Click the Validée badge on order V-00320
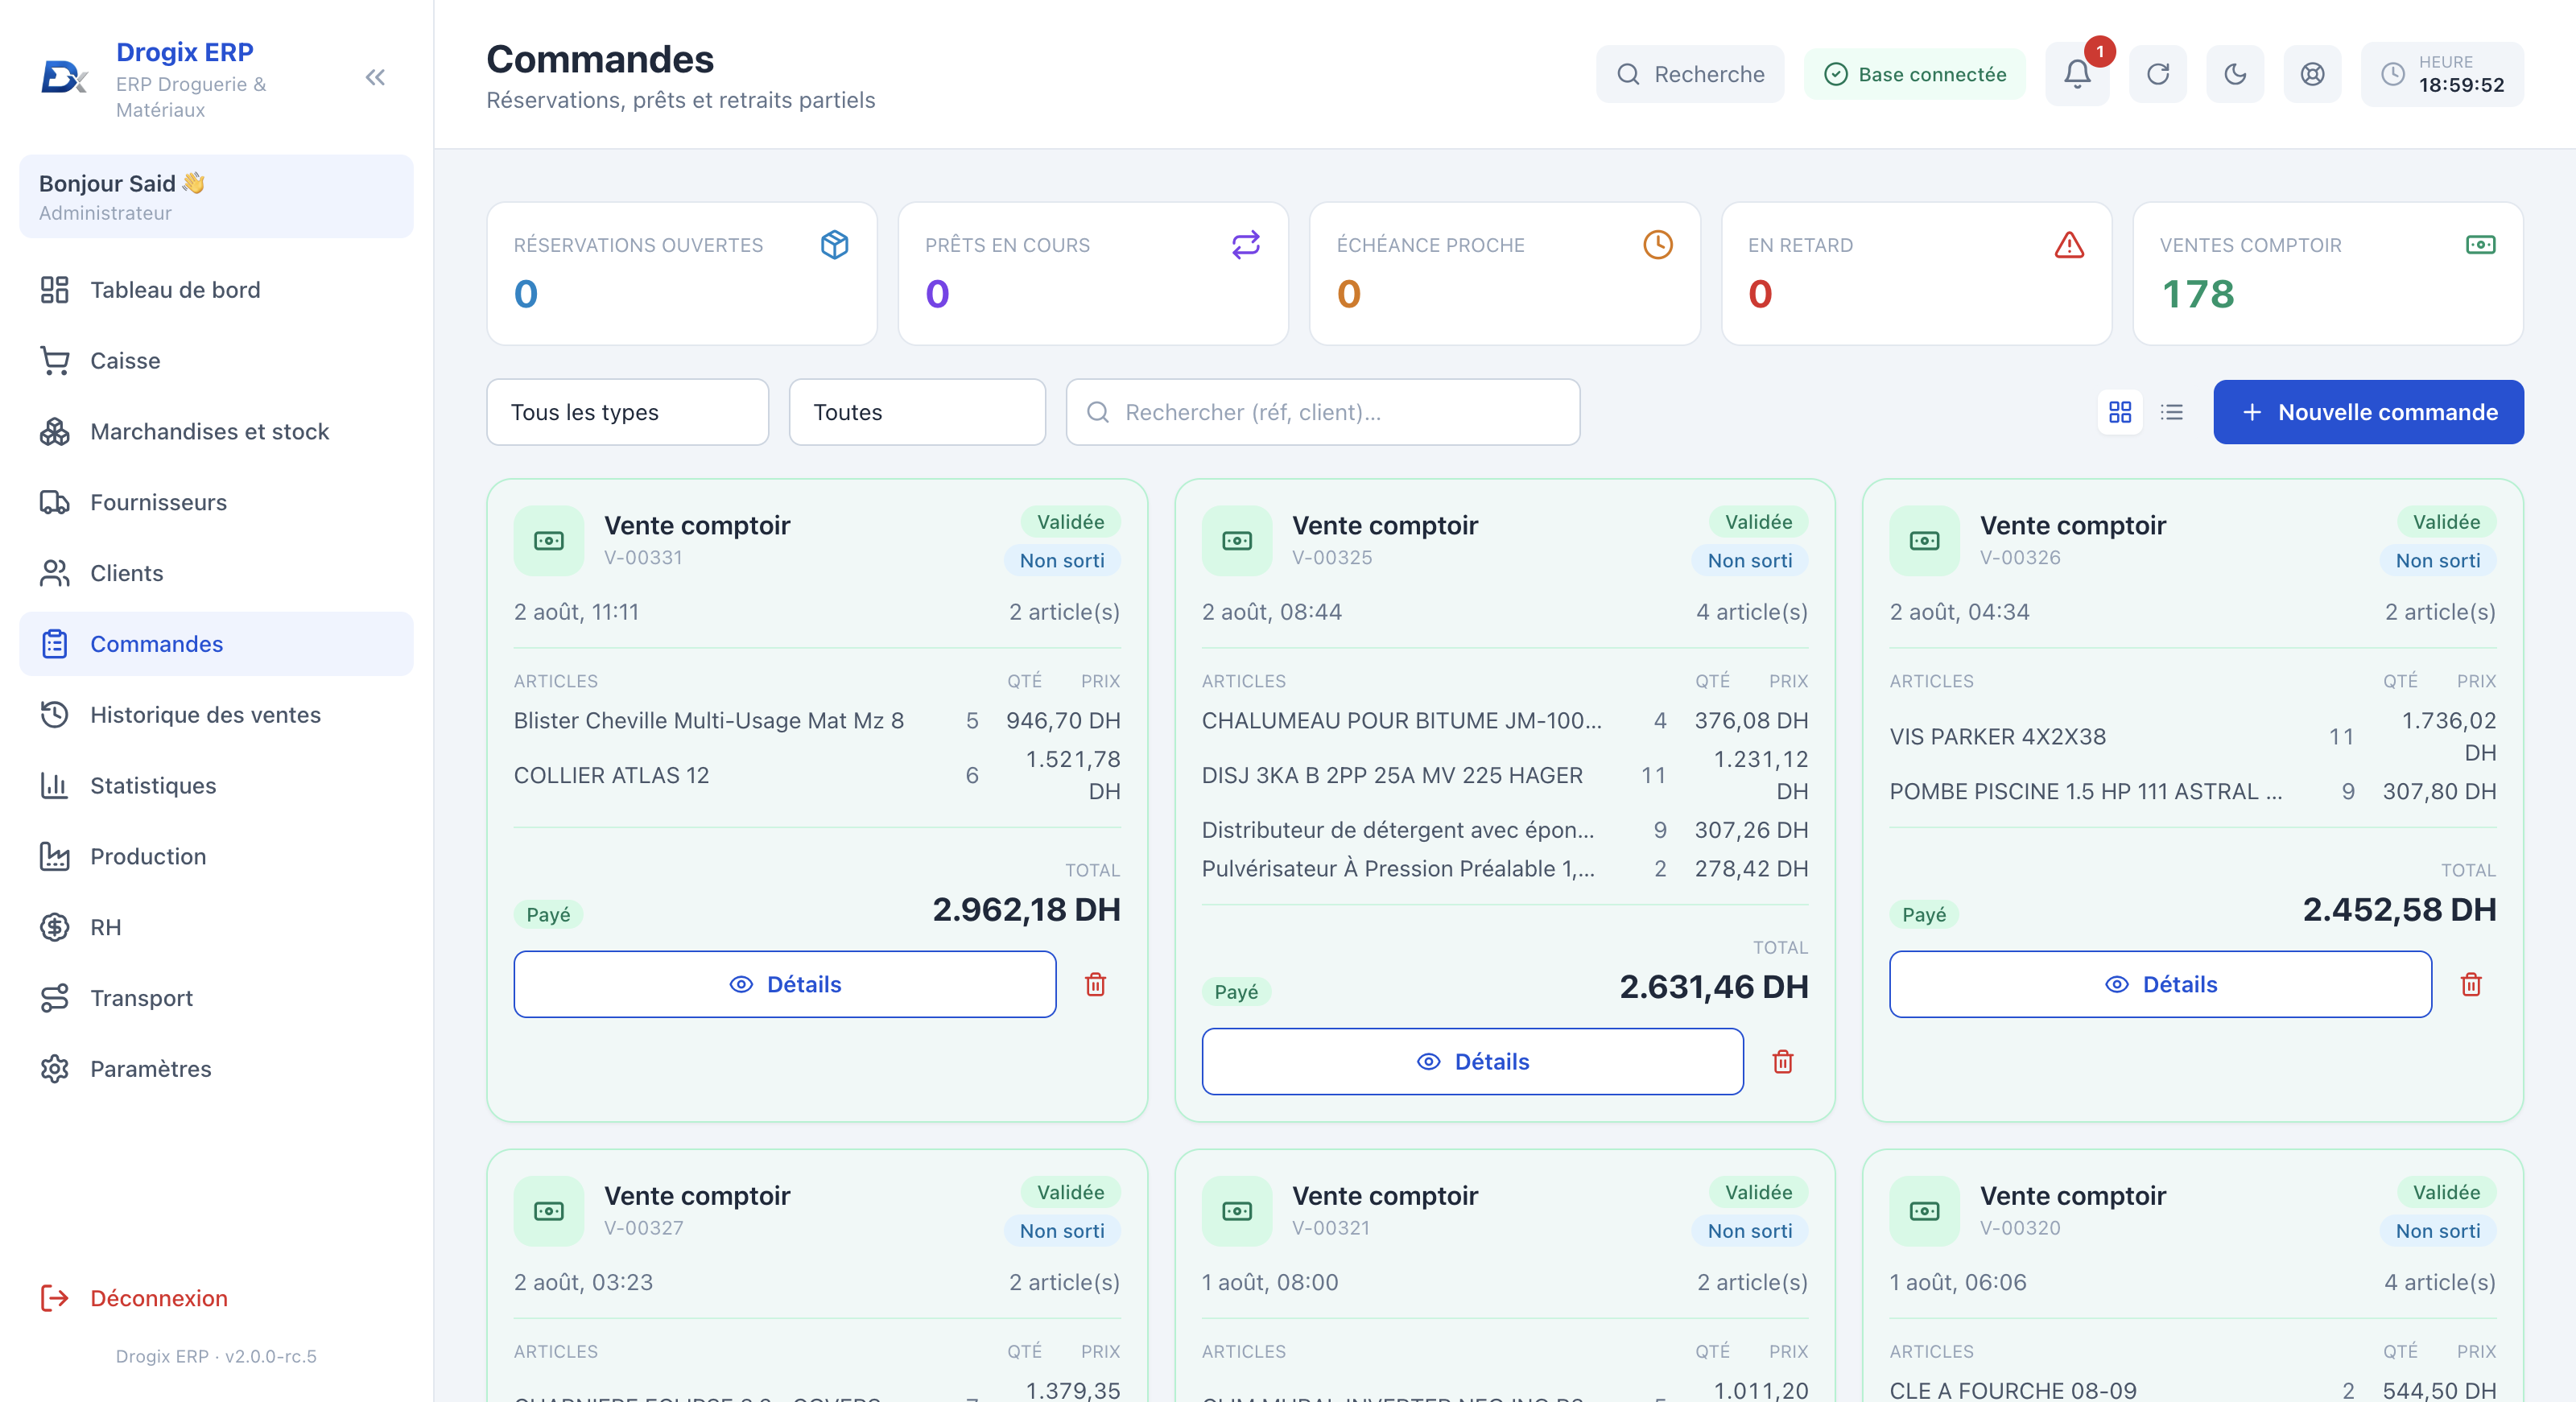 2446,1192
